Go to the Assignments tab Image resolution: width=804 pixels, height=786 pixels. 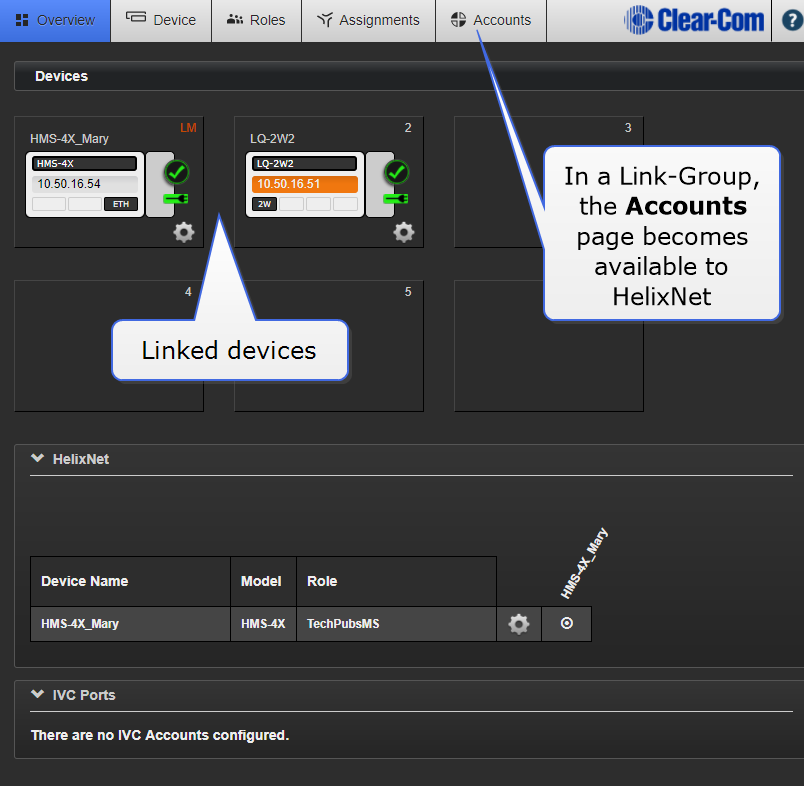pyautogui.click(x=368, y=20)
